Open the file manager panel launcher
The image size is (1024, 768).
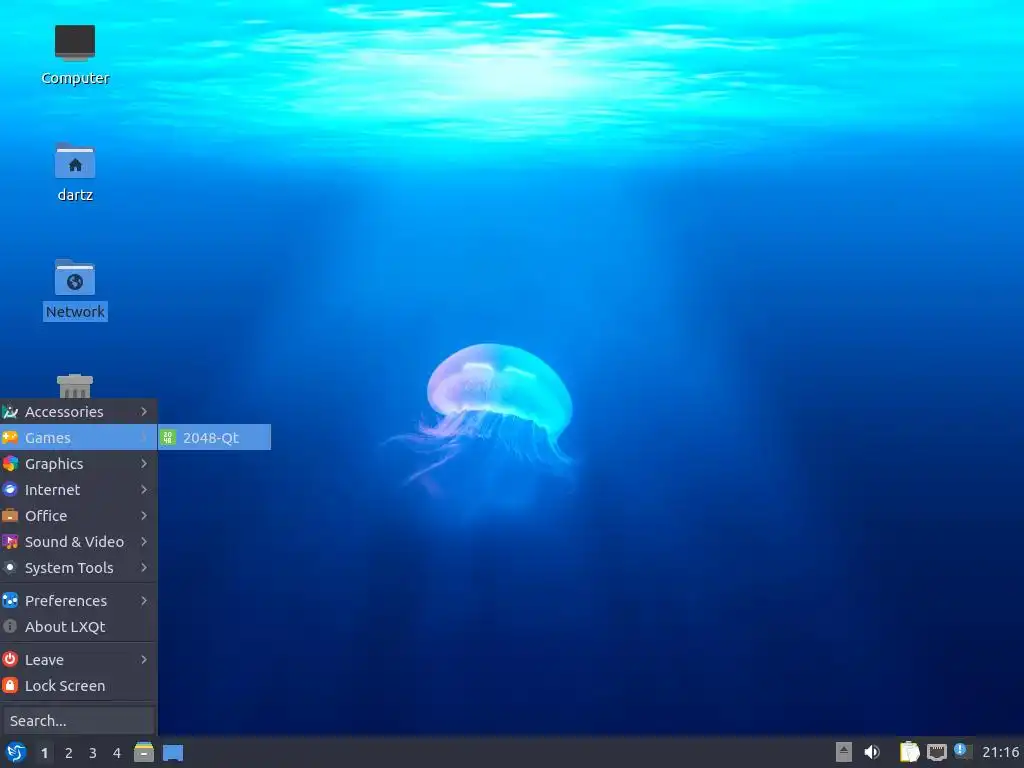(144, 752)
